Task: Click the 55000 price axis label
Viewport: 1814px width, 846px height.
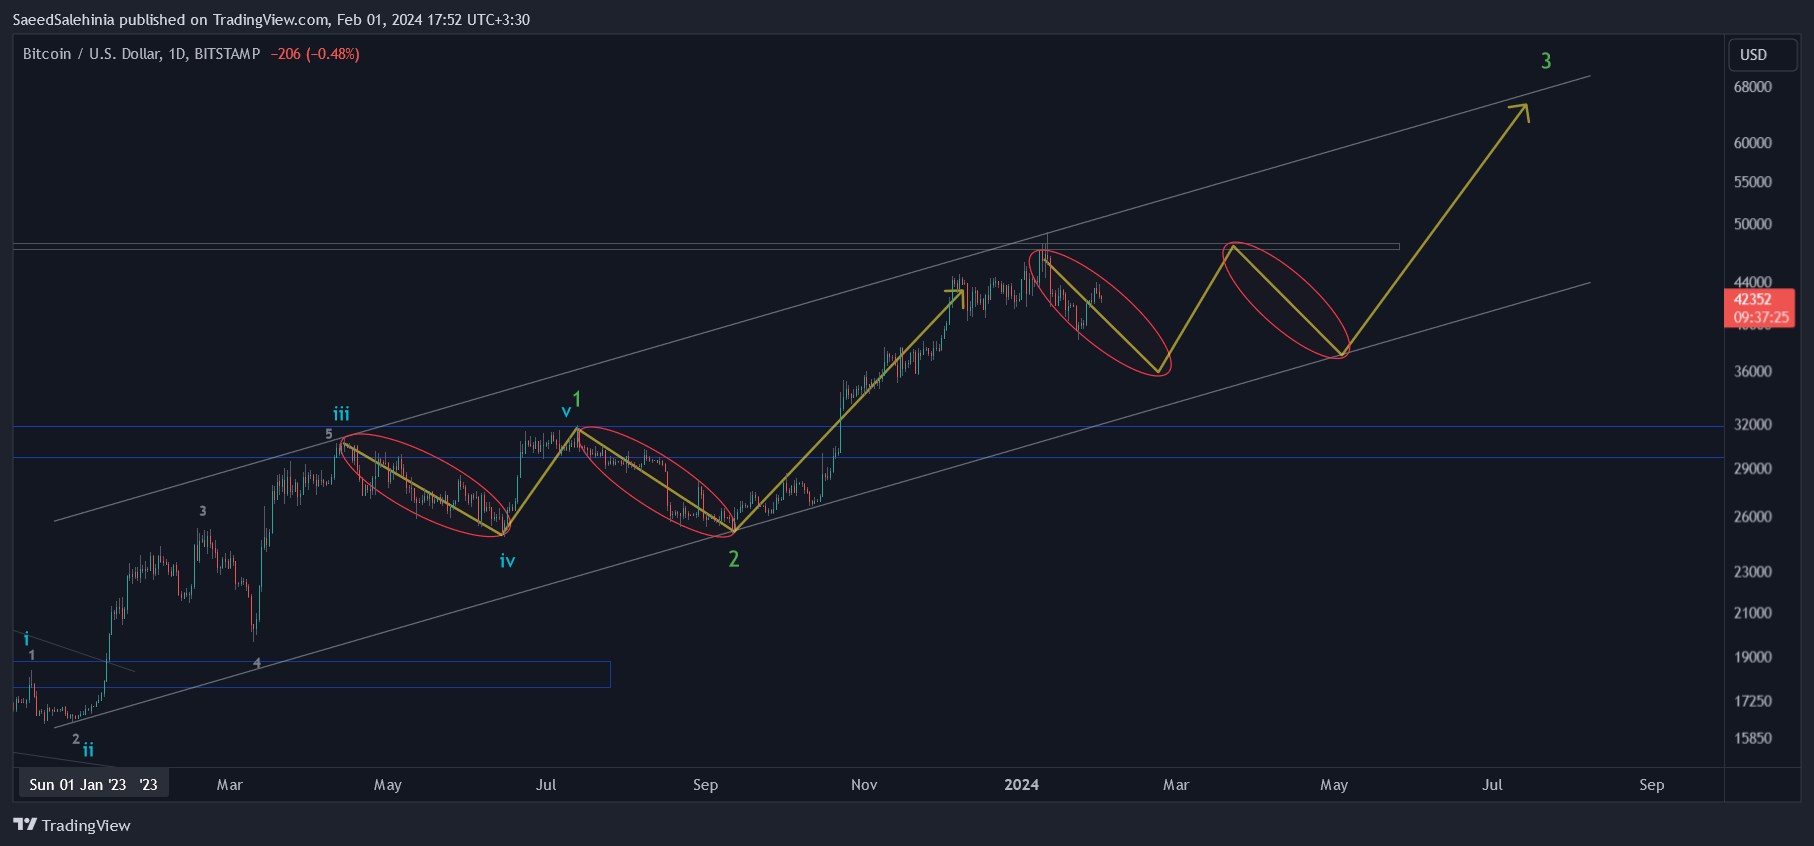Action: point(1752,182)
